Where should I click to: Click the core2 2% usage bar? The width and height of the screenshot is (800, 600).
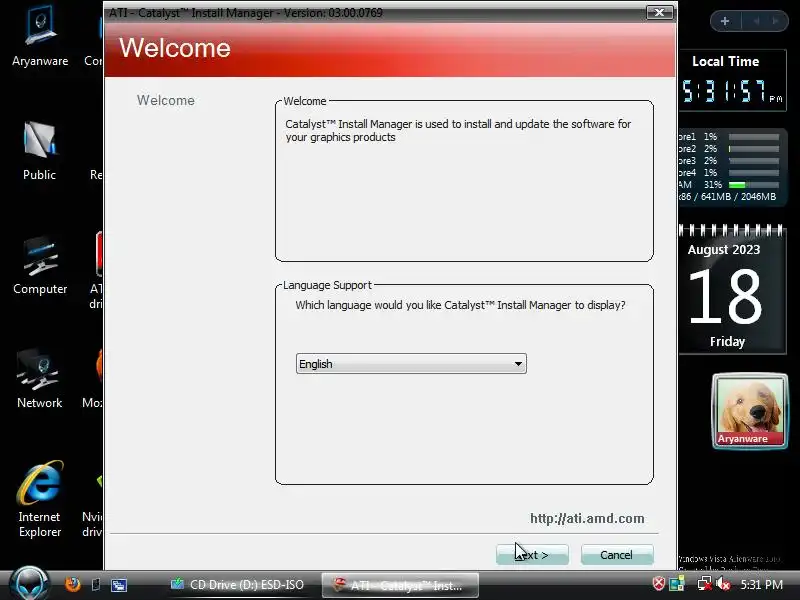tap(754, 149)
